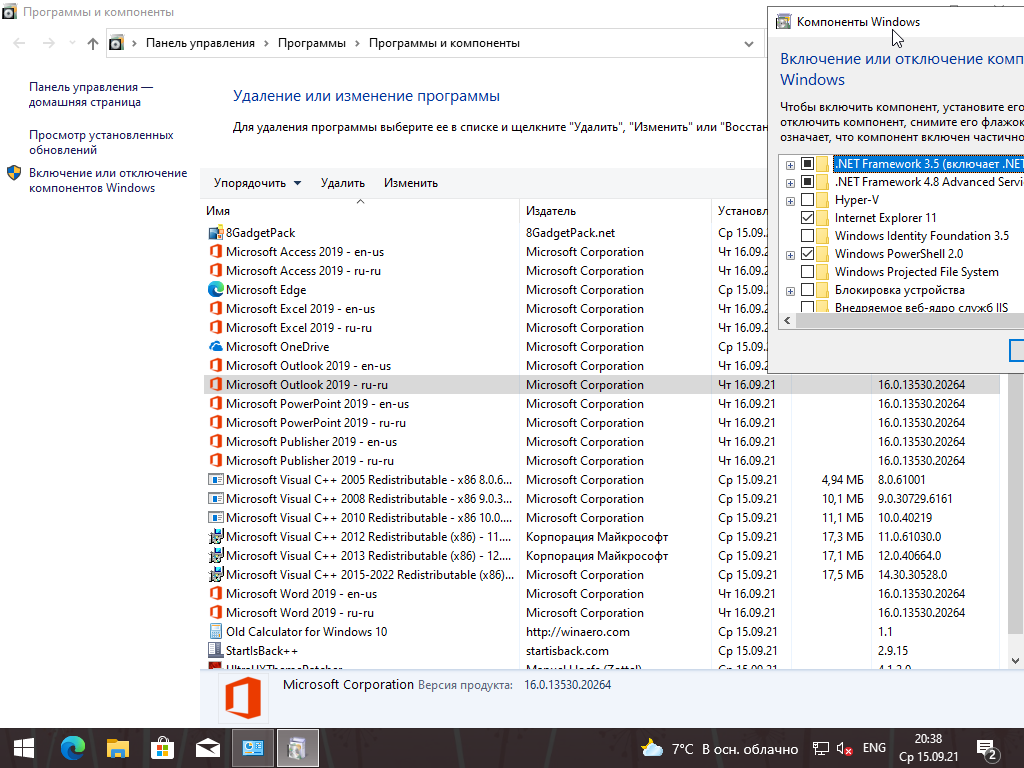The height and width of the screenshot is (768, 1024).
Task: Click the Удалить toolbar button
Action: click(x=343, y=183)
